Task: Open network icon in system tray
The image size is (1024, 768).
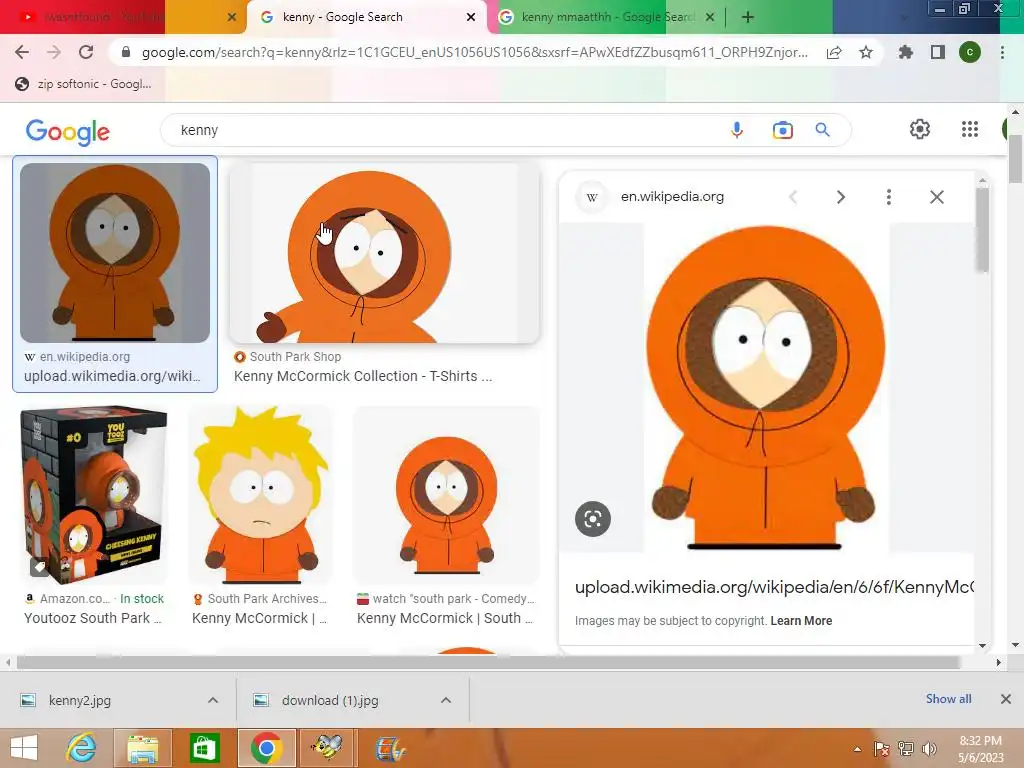Action: (906, 748)
